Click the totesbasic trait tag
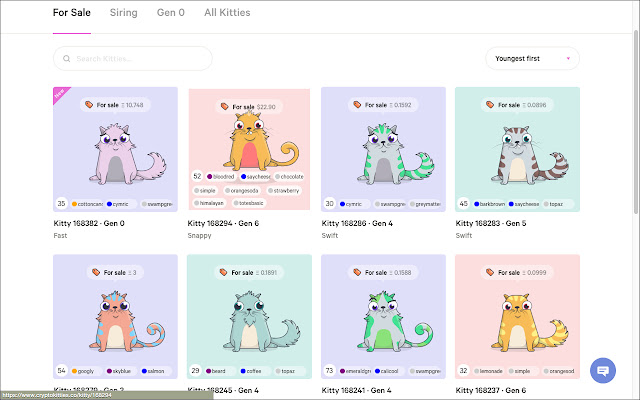The height and width of the screenshot is (400, 640). (x=249, y=203)
